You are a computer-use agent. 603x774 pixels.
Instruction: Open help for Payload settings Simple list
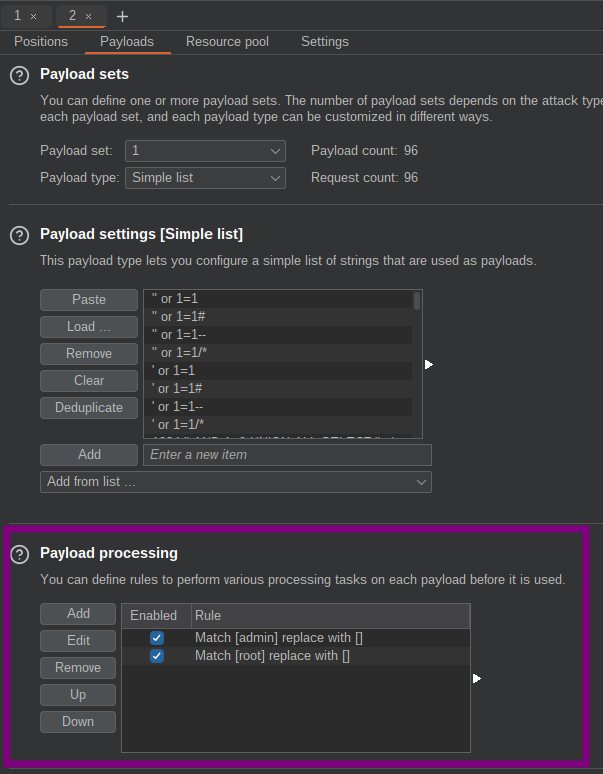point(20,235)
